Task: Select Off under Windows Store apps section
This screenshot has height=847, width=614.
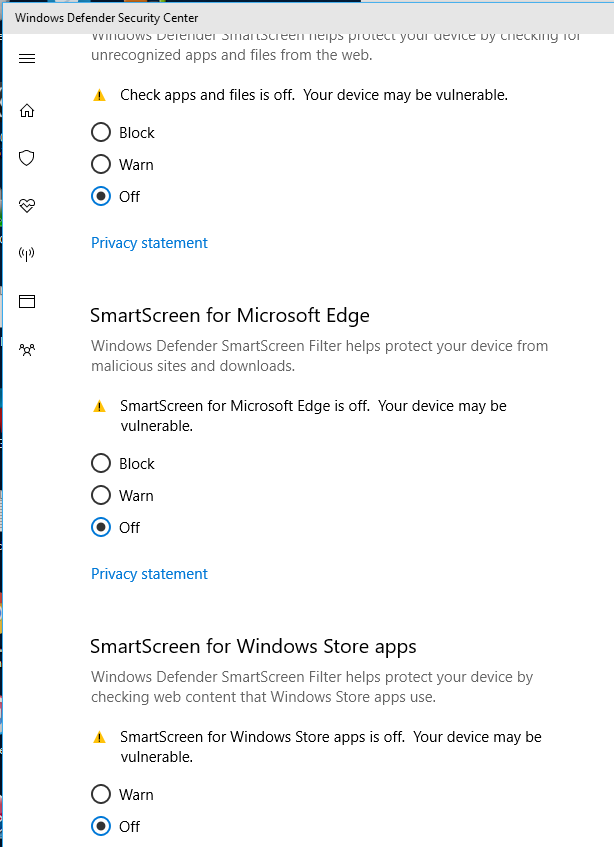Action: (101, 826)
